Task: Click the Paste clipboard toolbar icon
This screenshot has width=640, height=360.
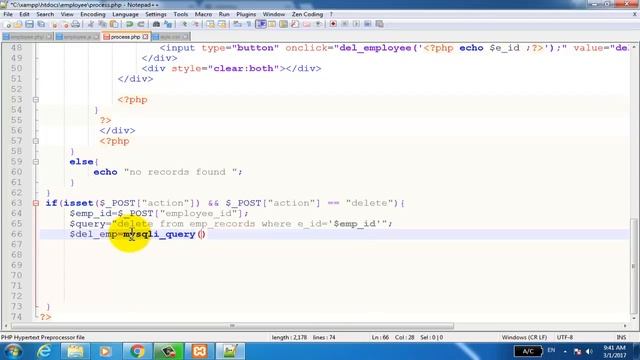Action: pyautogui.click(x=114, y=24)
